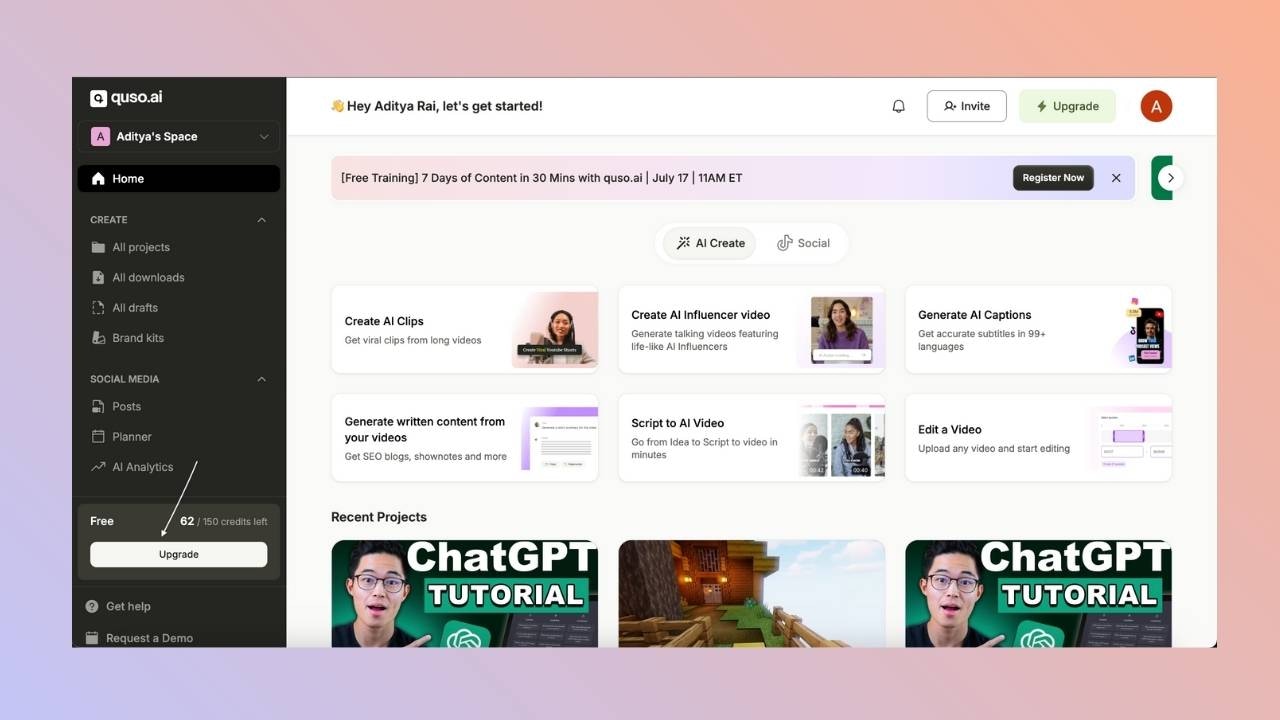Open the first ChatGPT Tutorial project thumbnail
The image size is (1280, 720).
[465, 594]
